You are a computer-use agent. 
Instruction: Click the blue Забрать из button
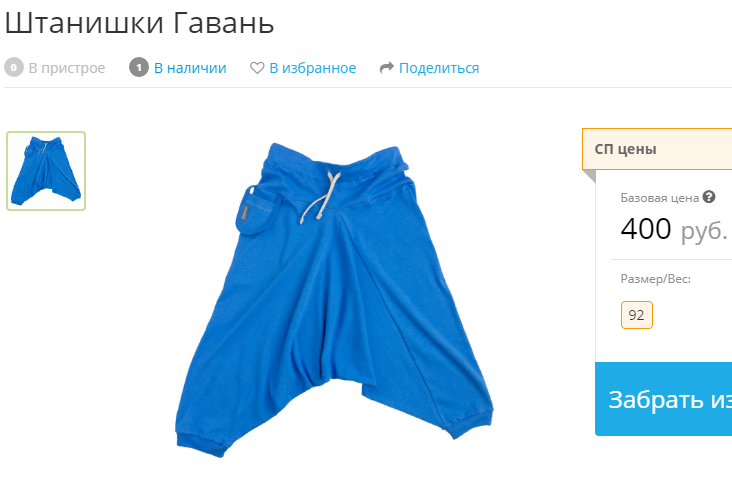click(x=663, y=399)
